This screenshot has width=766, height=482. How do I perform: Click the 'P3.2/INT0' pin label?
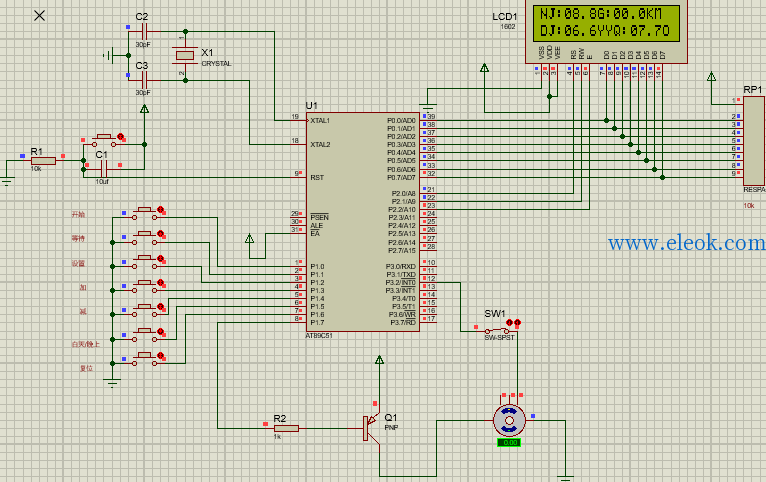[x=401, y=283]
